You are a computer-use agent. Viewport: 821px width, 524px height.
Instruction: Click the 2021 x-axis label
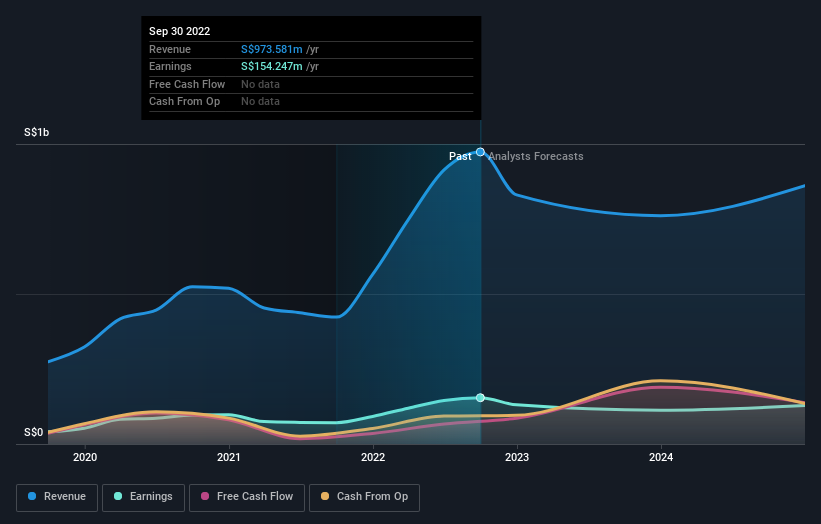coord(229,457)
